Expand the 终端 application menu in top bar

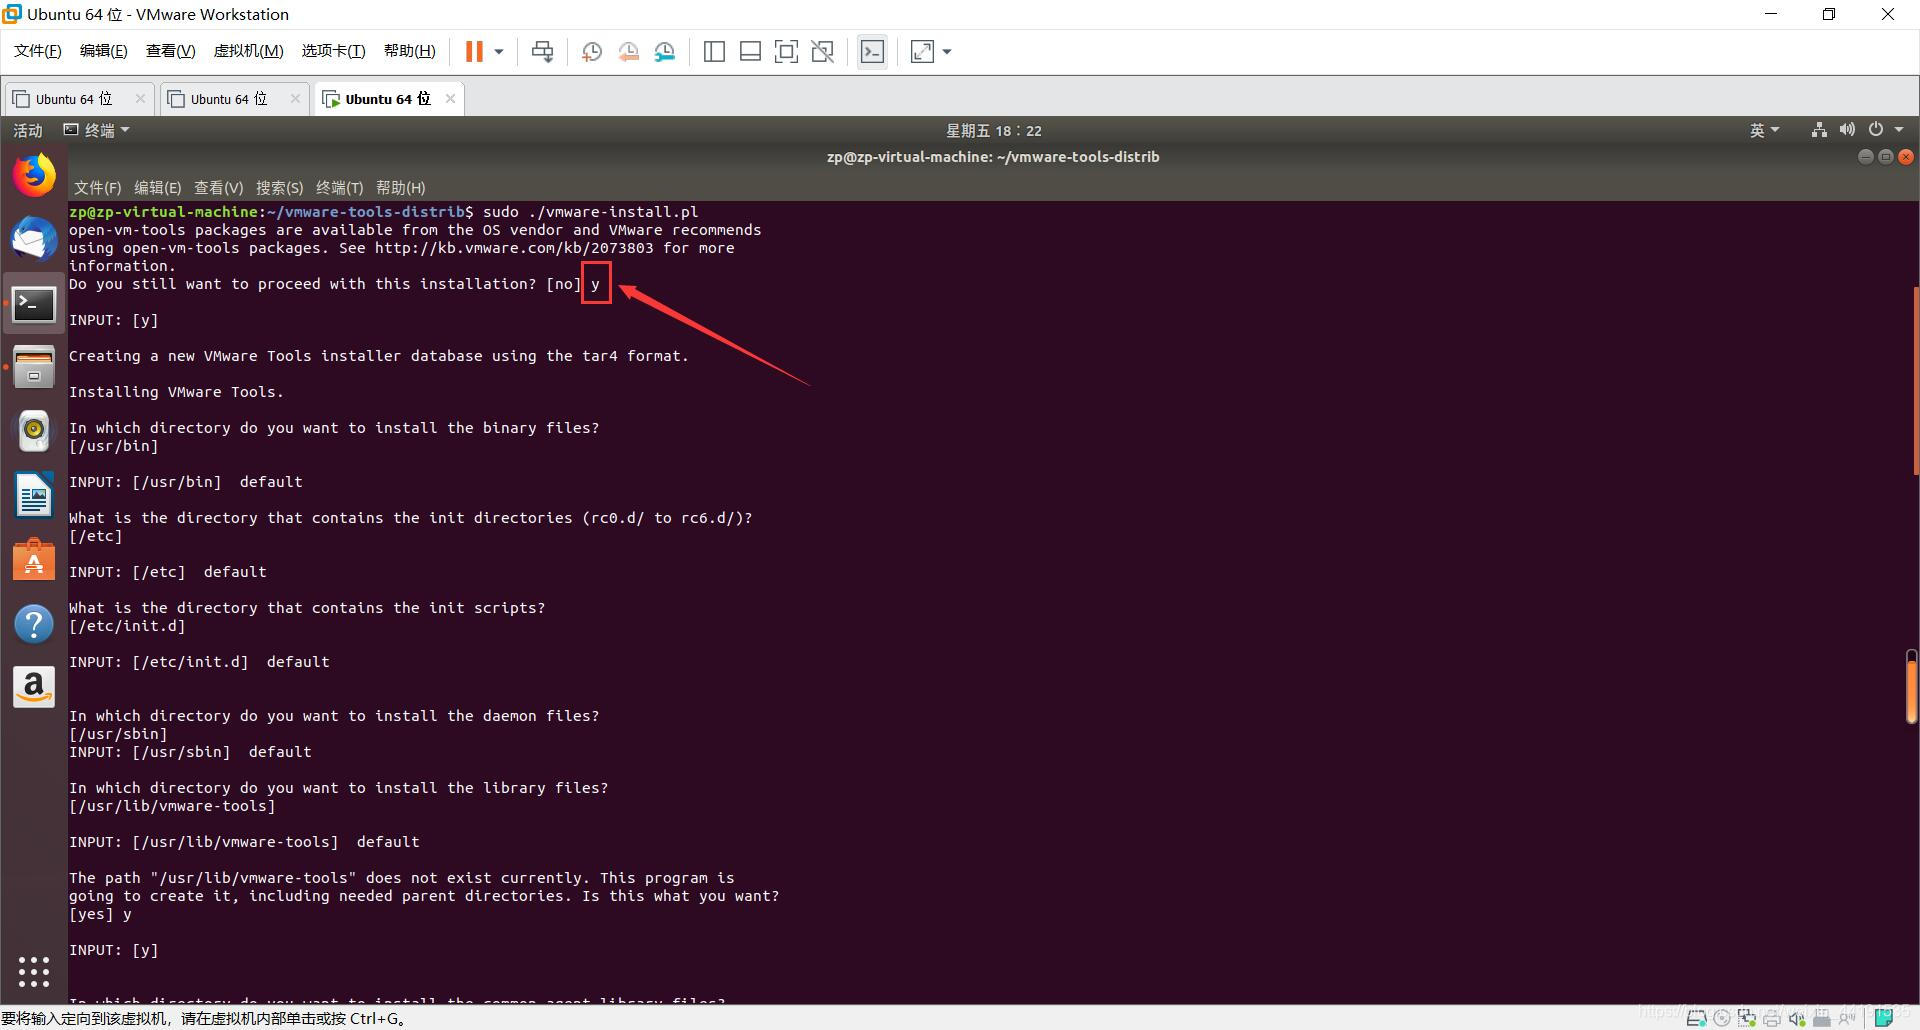96,130
